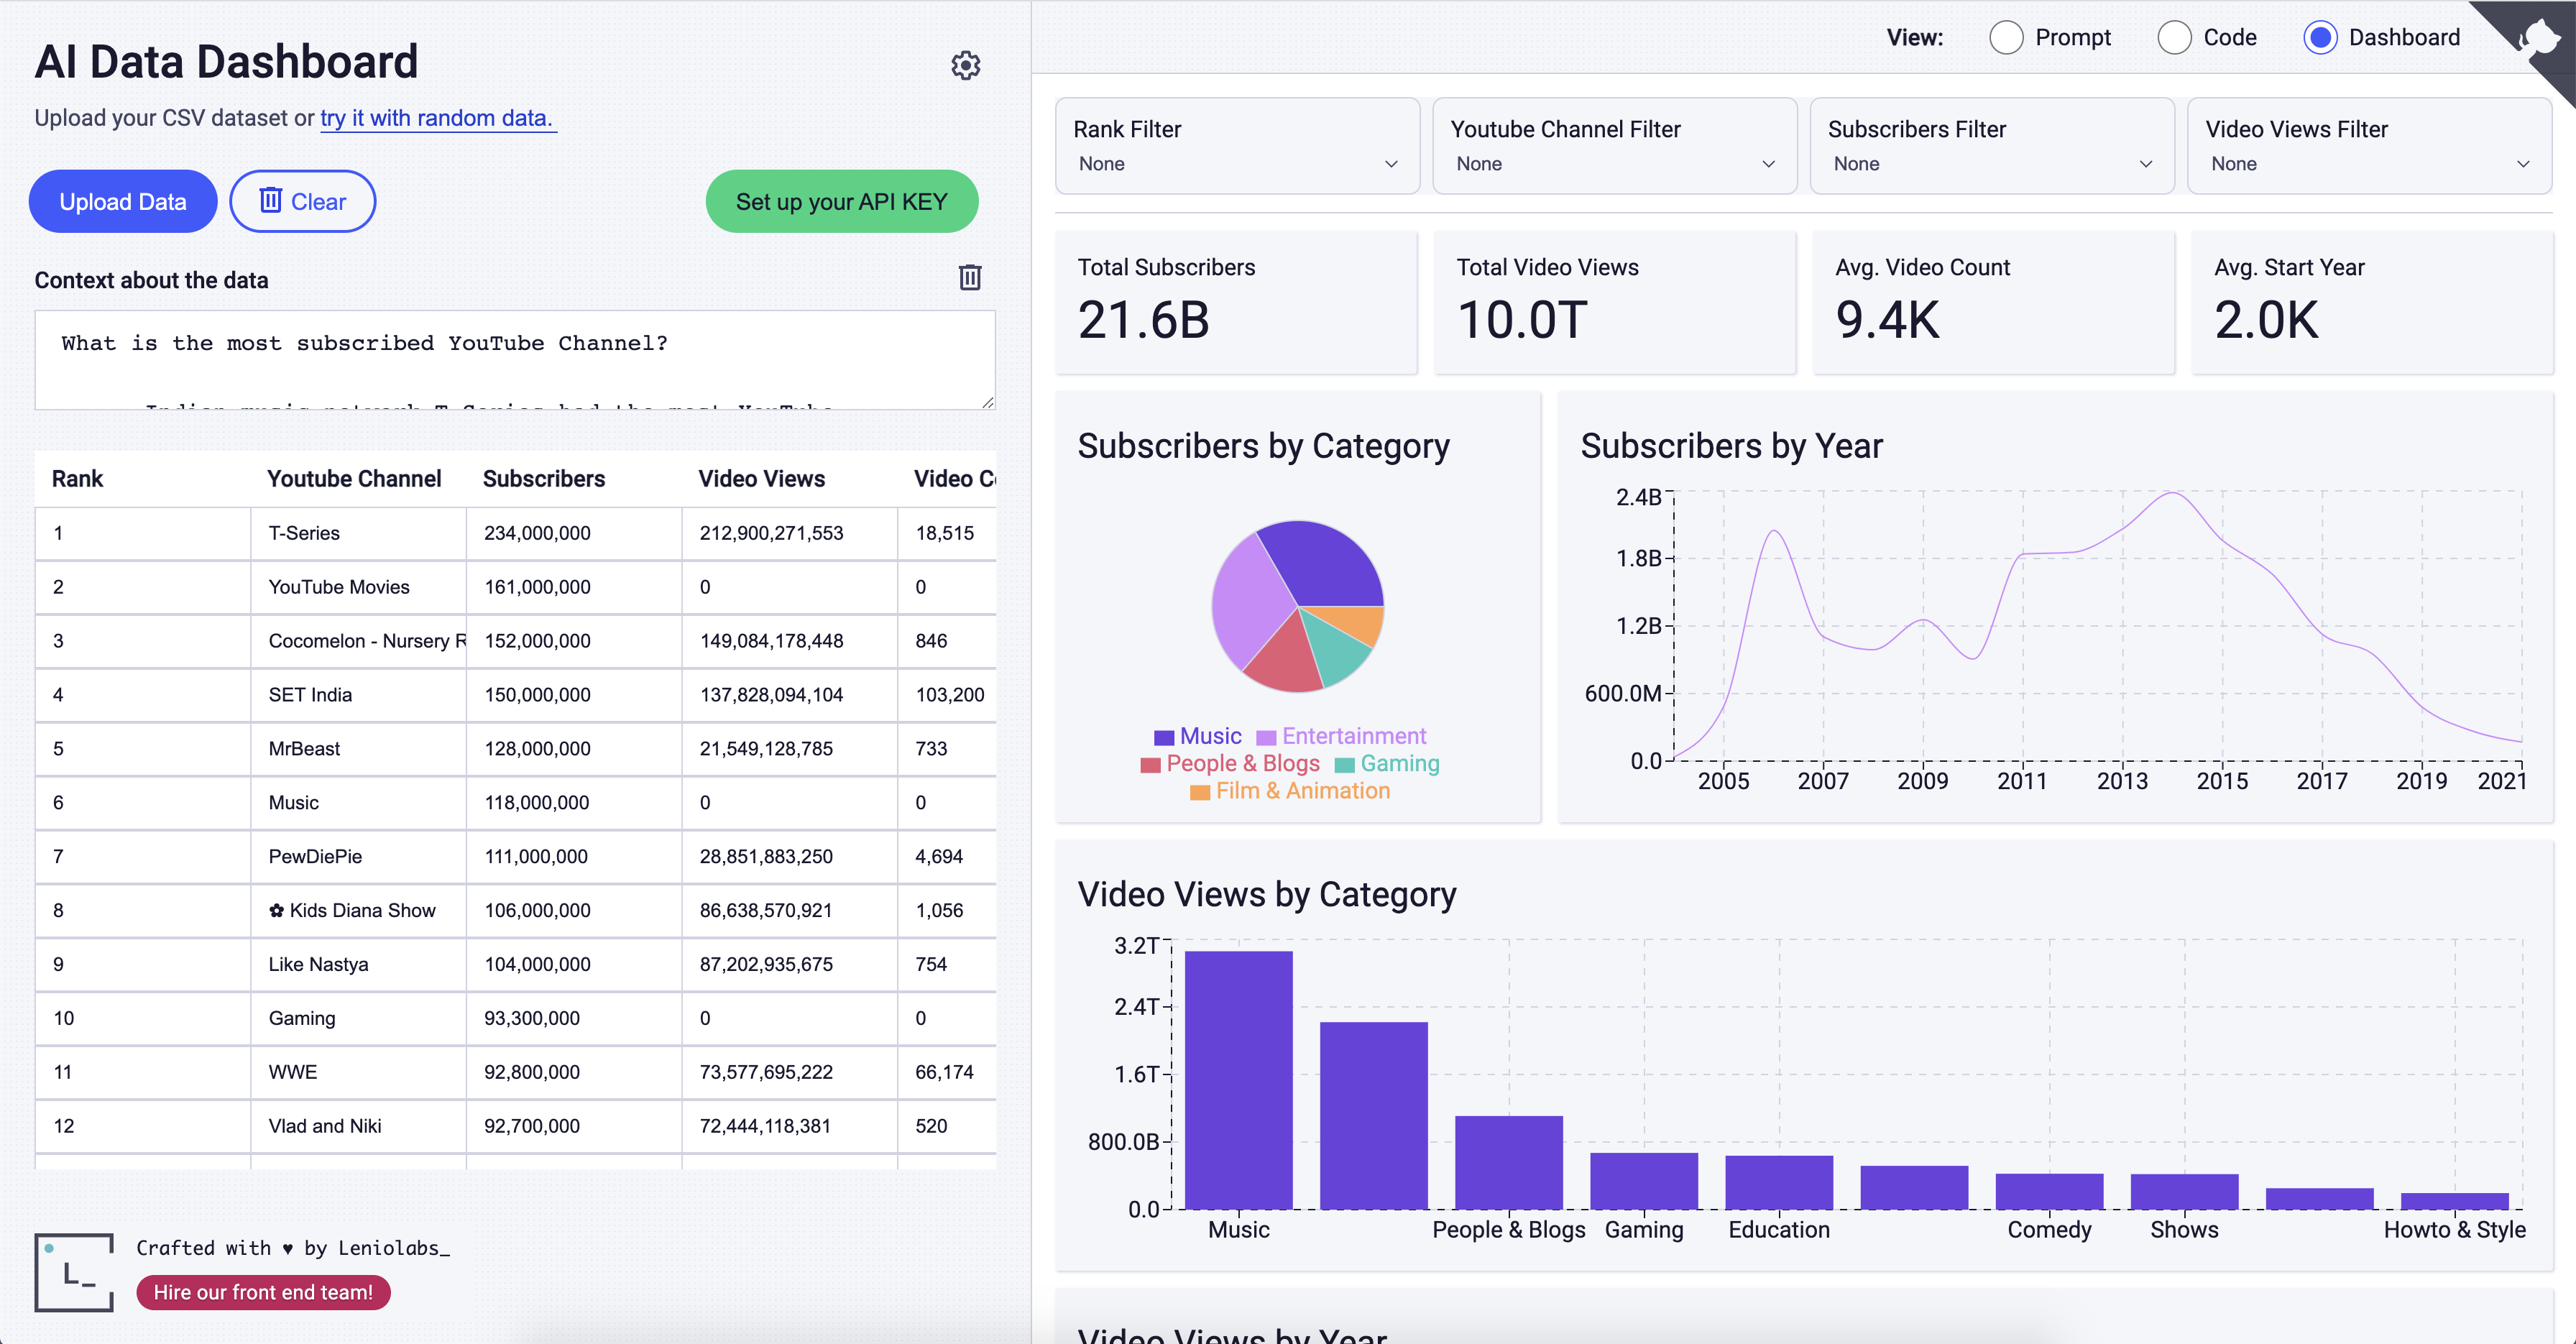Follow the try it with random data link

[x=437, y=118]
